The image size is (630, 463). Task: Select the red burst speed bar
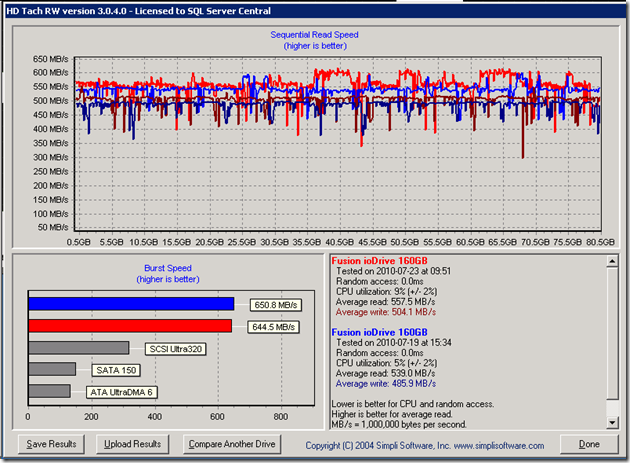click(129, 326)
